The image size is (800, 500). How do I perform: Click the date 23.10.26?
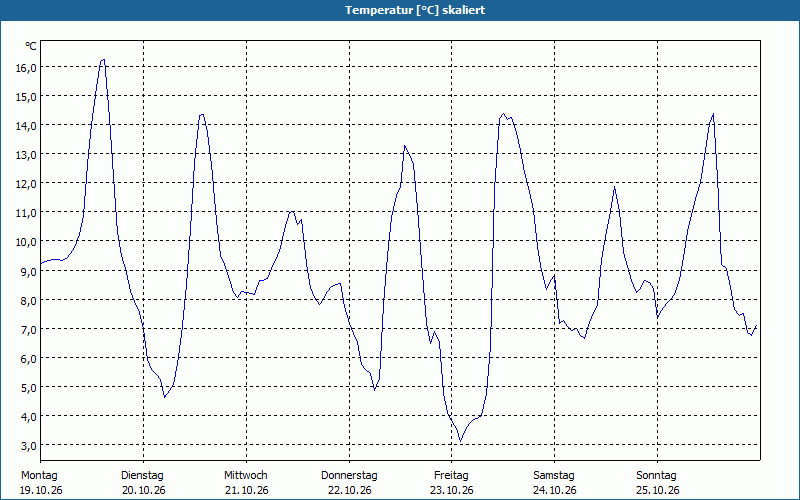pos(452,490)
